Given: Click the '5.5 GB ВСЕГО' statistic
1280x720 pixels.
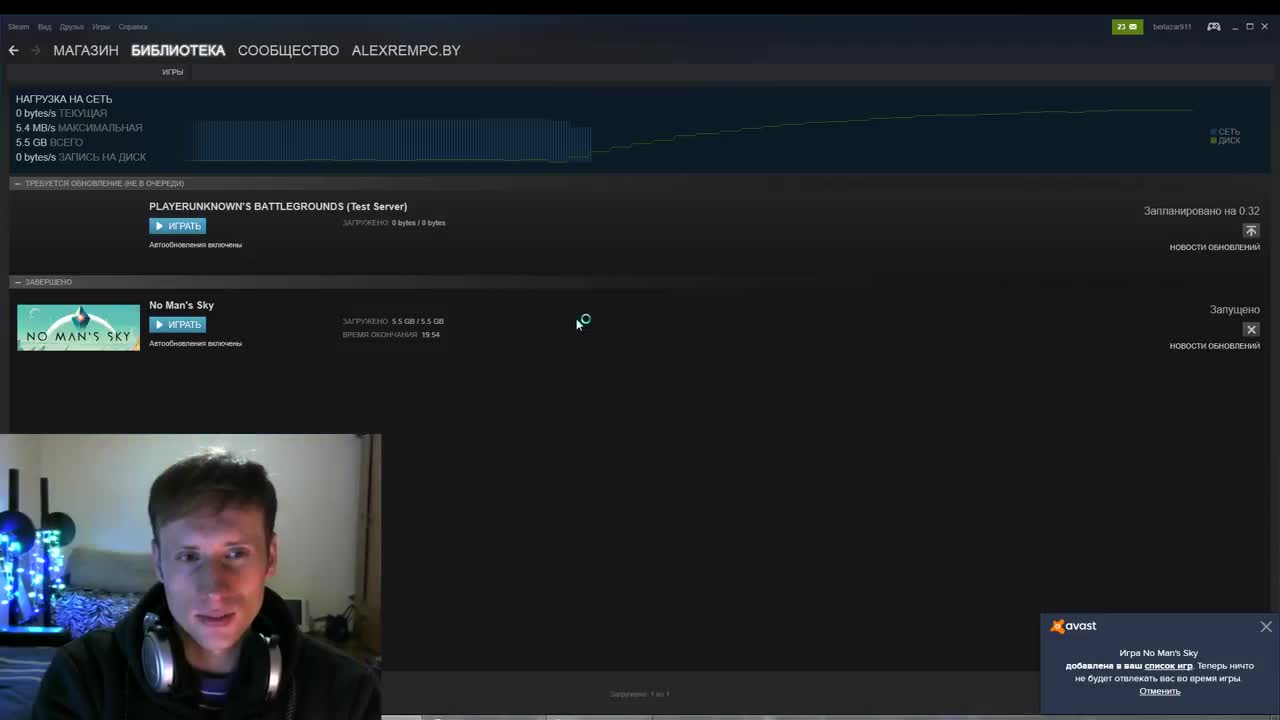Looking at the screenshot, I should click(49, 143).
